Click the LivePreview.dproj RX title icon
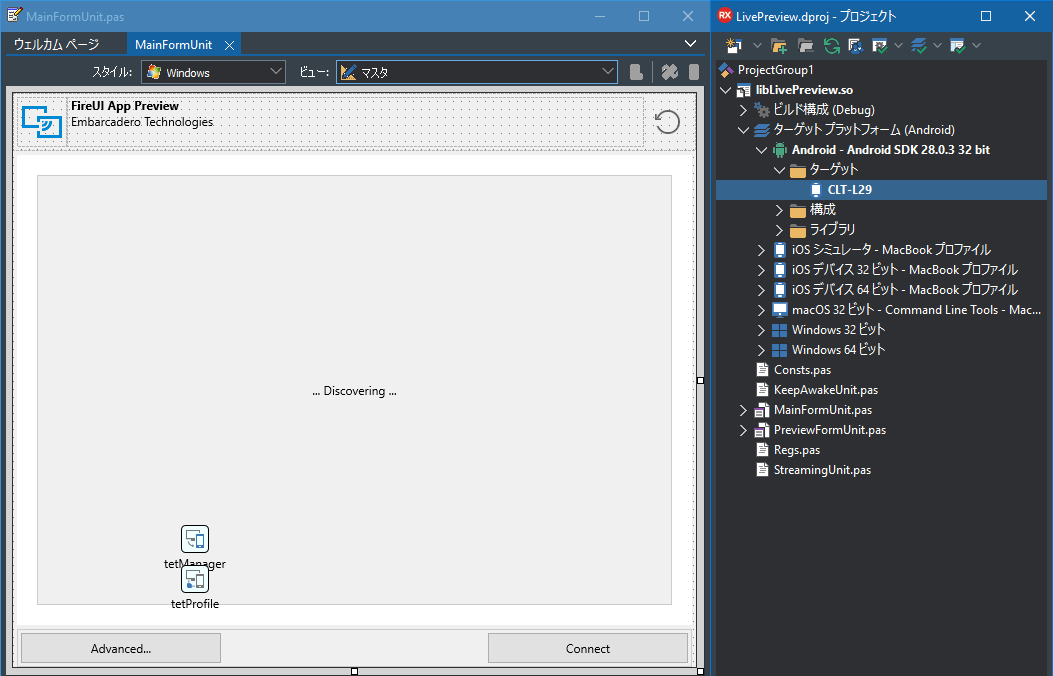 pyautogui.click(x=724, y=15)
